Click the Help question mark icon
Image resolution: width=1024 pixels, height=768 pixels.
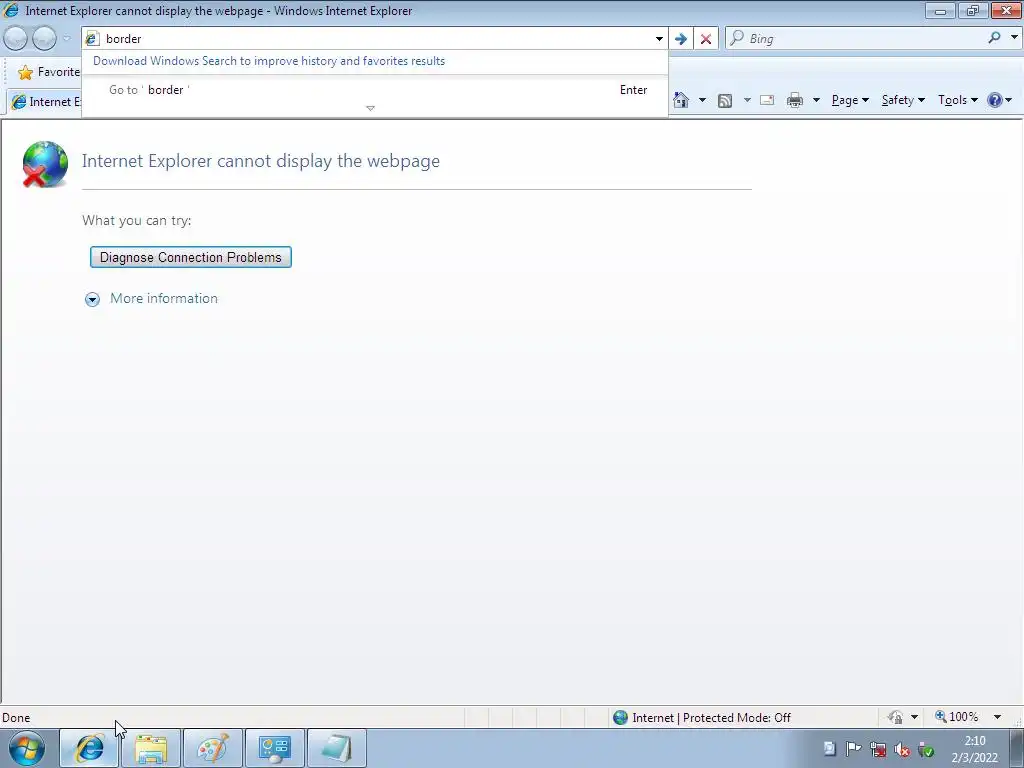(x=995, y=100)
